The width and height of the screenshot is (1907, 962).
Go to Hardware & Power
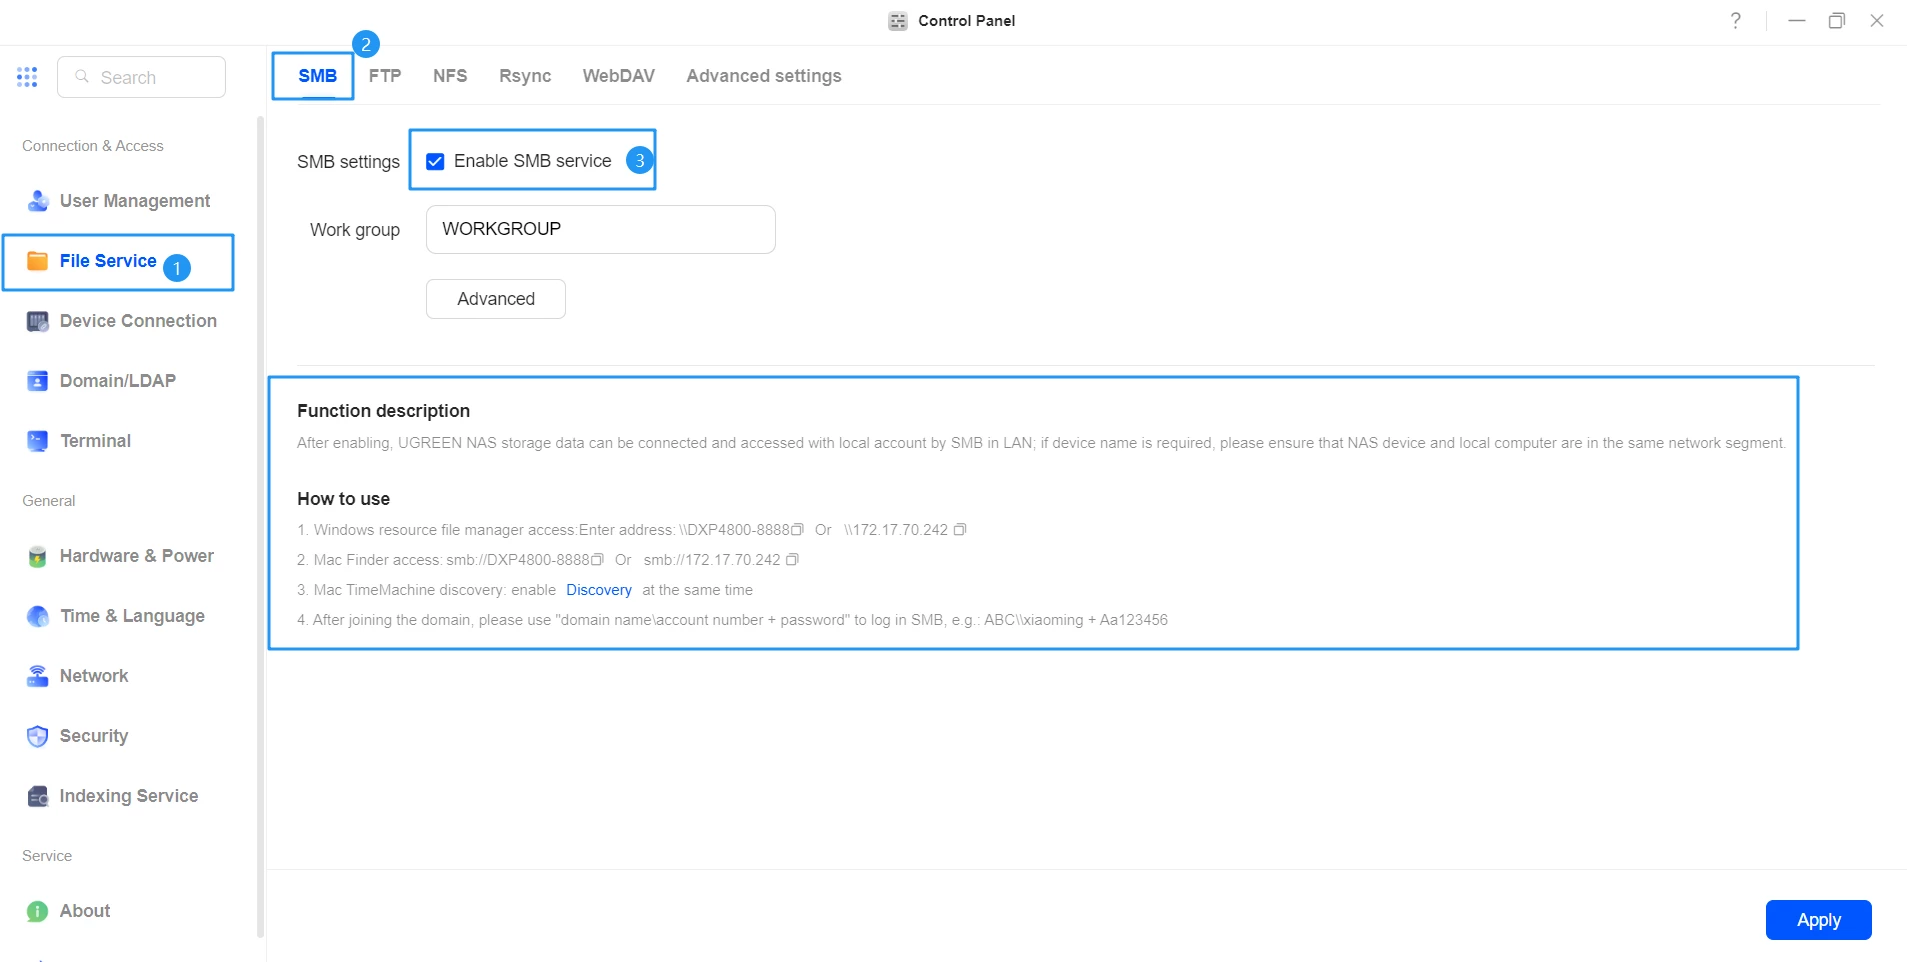point(119,556)
